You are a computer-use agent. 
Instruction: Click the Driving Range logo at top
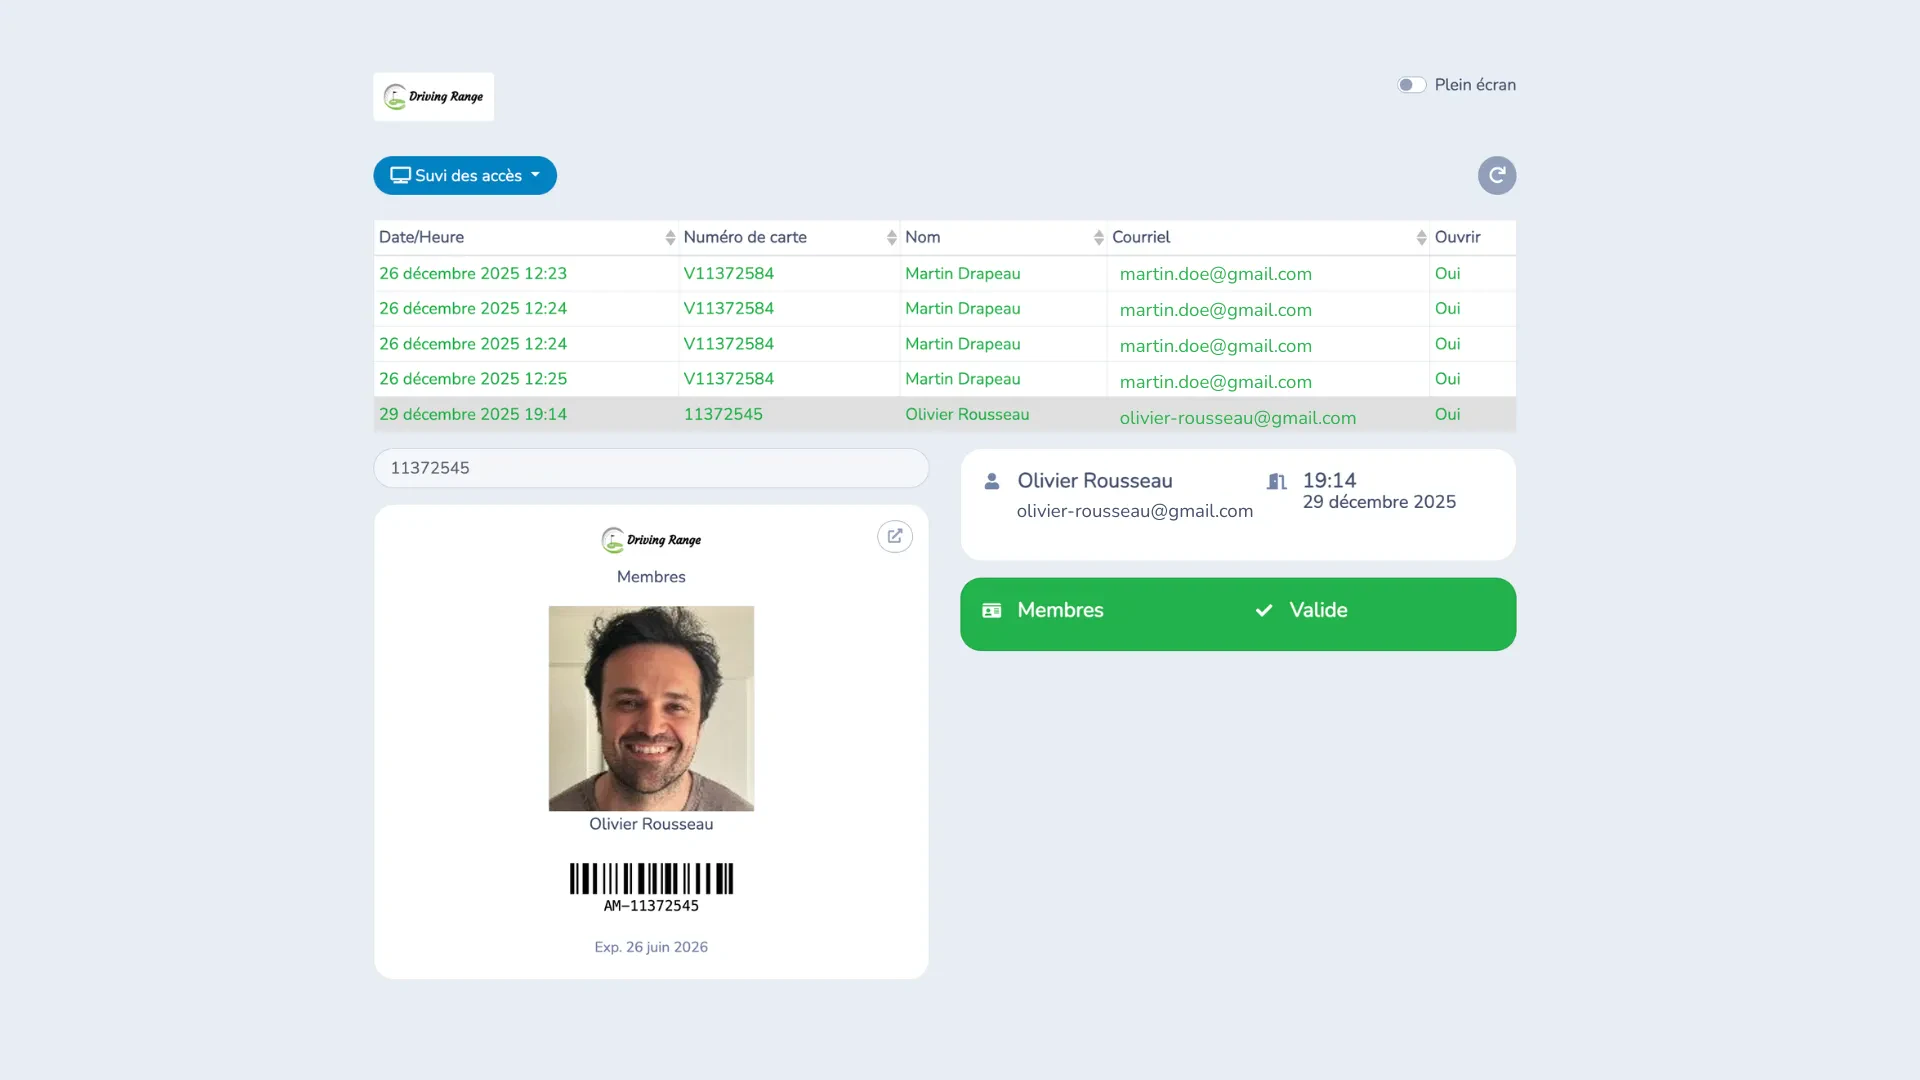point(433,97)
